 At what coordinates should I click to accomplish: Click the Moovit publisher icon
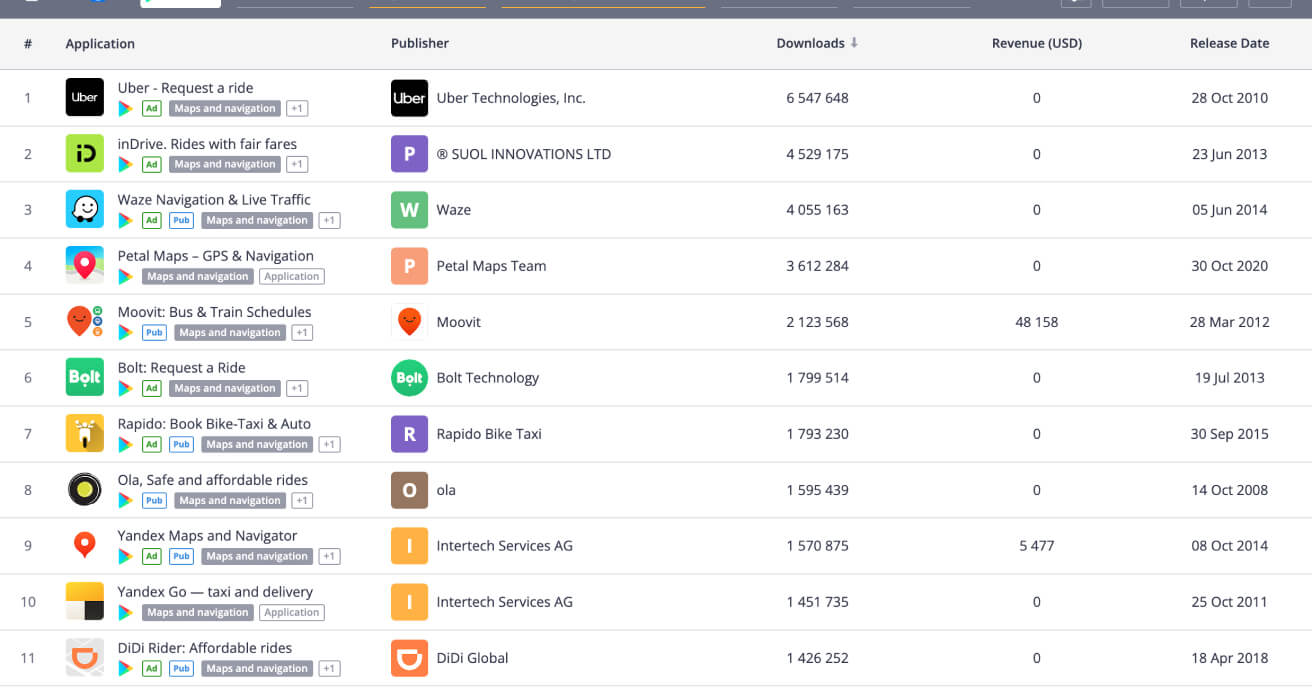tap(409, 322)
